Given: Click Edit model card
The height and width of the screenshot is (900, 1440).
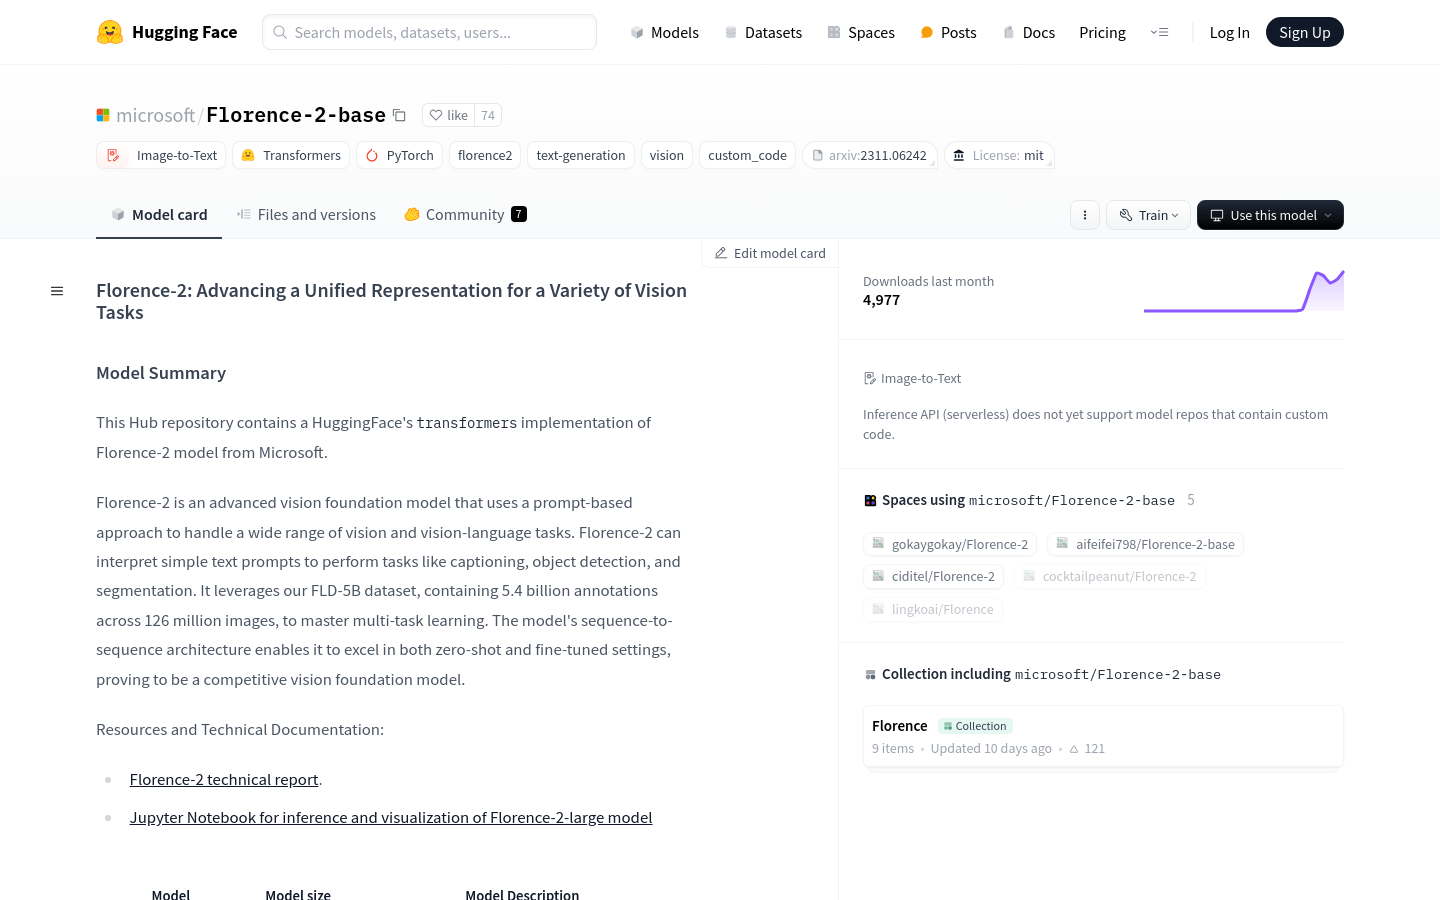Looking at the screenshot, I should pyautogui.click(x=769, y=253).
